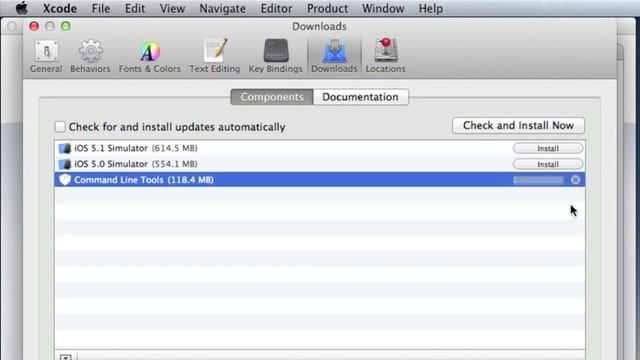
Task: Open the View menu
Action: pos(172,8)
